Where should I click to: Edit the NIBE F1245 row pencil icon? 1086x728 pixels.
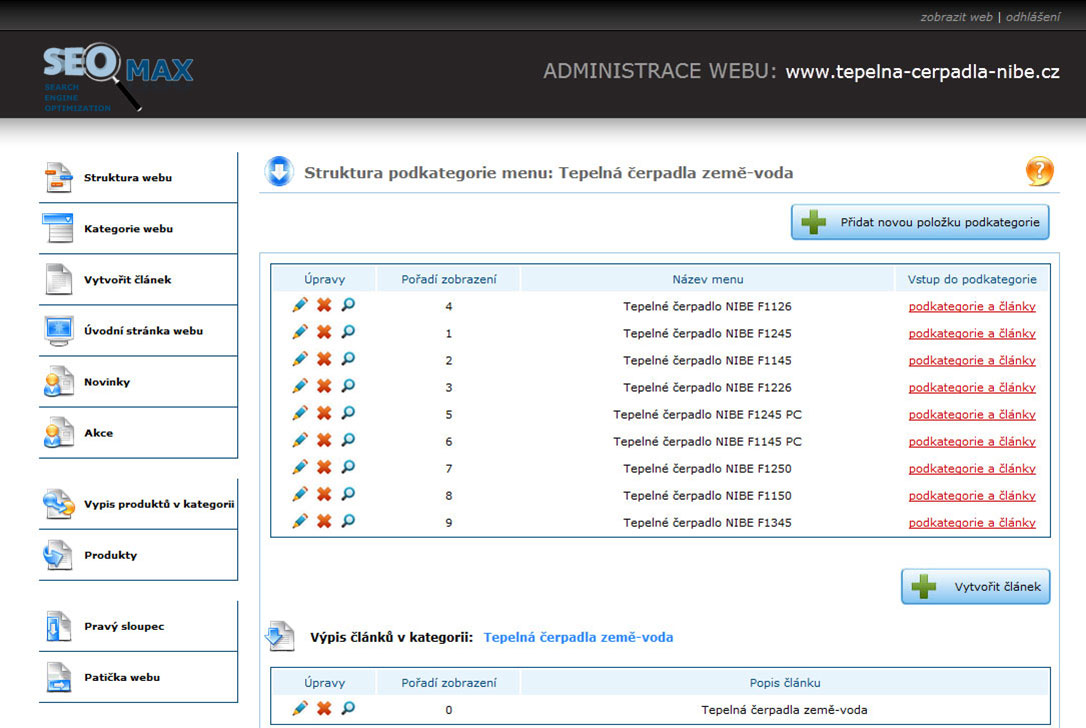click(x=300, y=332)
